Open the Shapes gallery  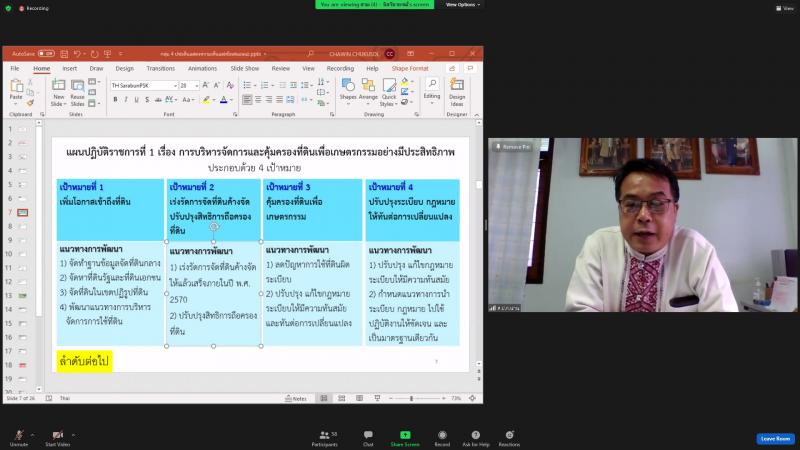348,89
